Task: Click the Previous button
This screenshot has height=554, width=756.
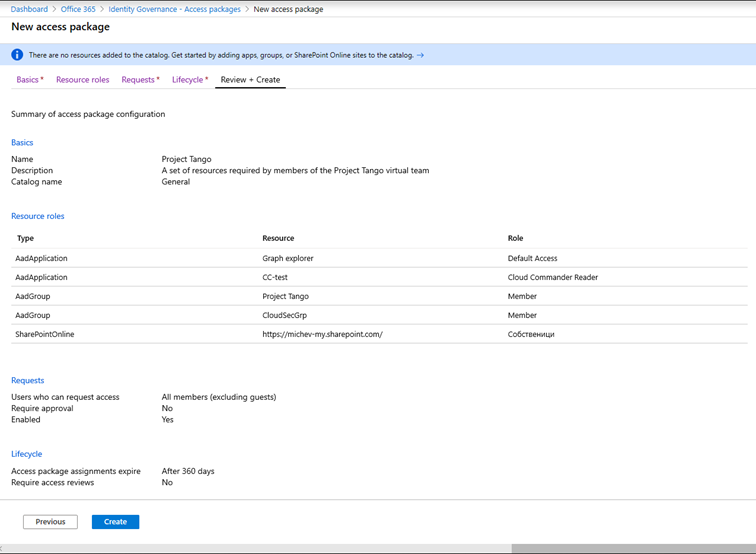Action: pyautogui.click(x=50, y=522)
